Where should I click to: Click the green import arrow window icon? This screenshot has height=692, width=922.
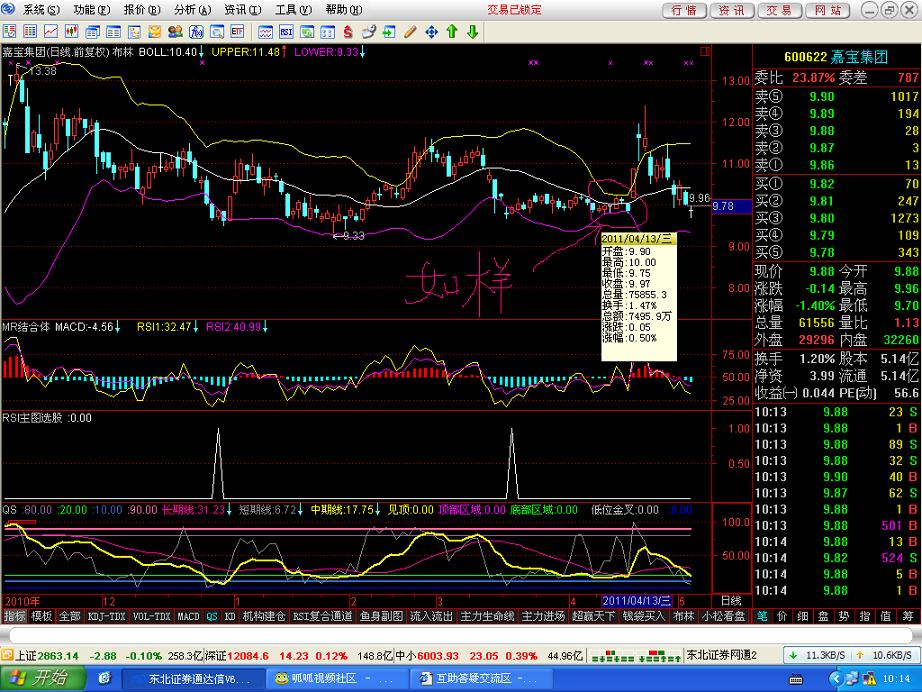click(389, 32)
